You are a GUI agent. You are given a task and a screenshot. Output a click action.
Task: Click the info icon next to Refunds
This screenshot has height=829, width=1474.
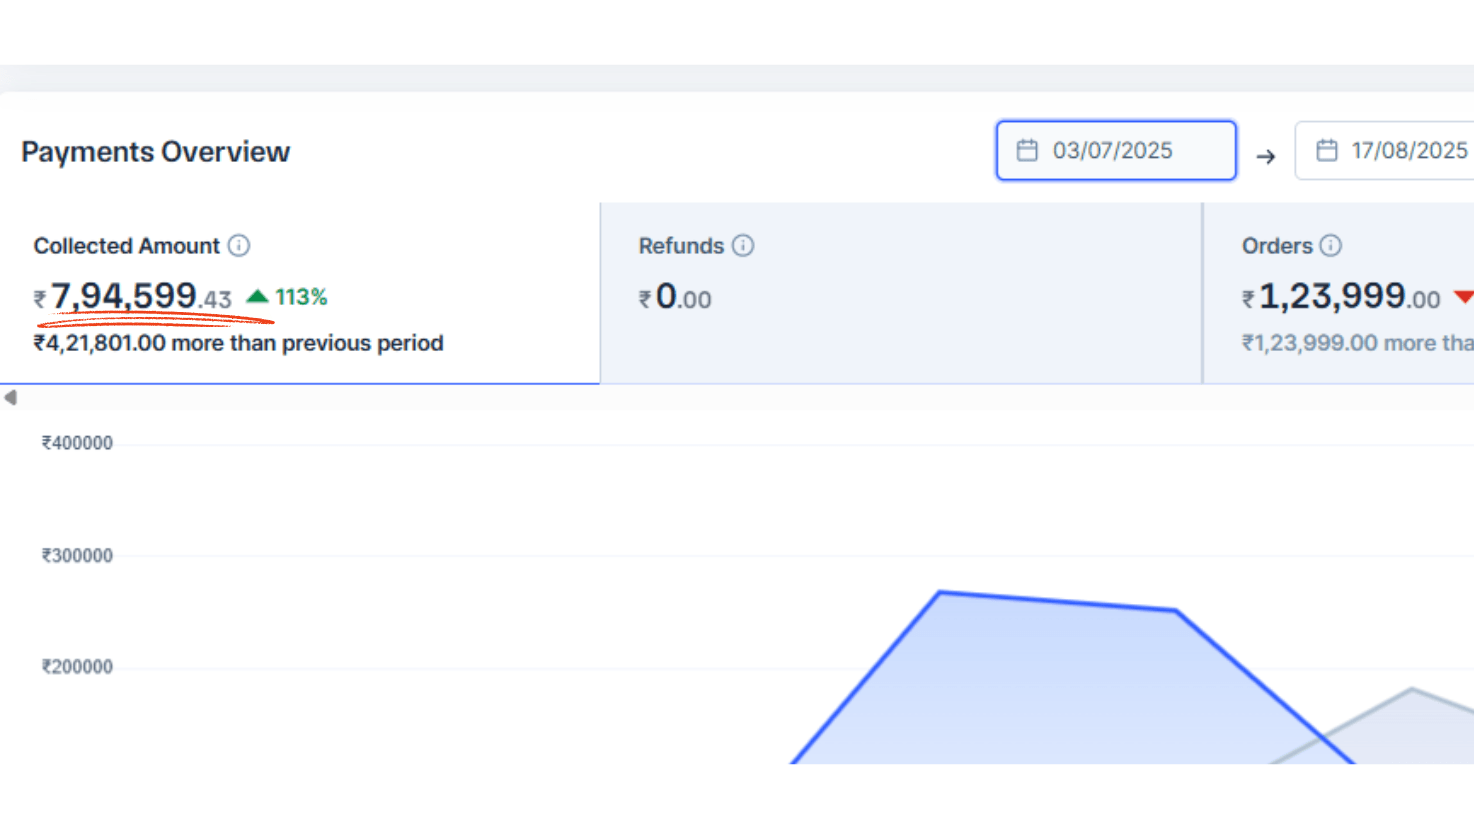(x=743, y=246)
